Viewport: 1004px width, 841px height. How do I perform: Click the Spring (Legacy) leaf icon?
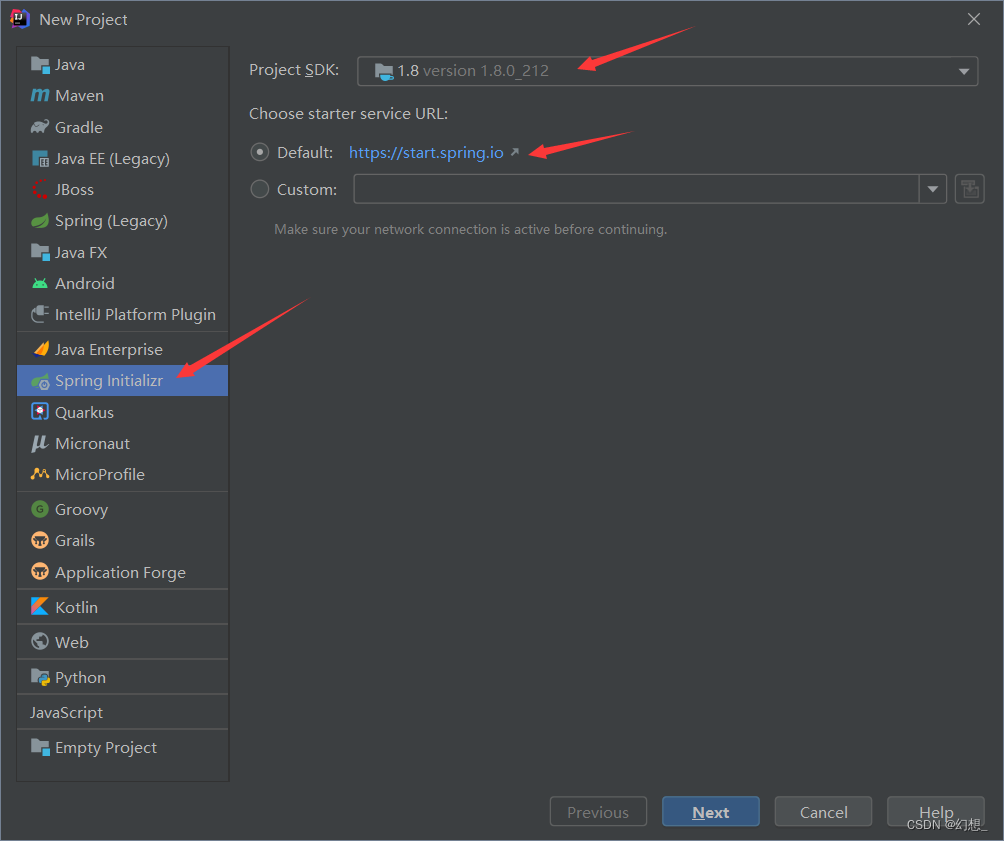[x=40, y=221]
